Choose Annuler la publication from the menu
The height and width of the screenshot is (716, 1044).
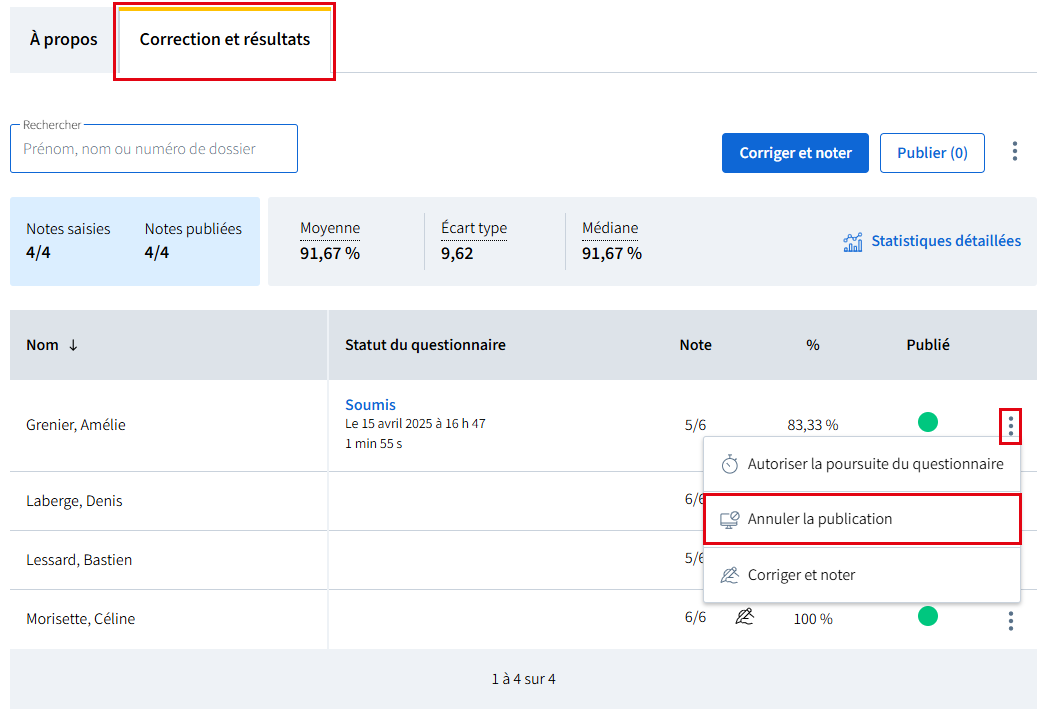820,519
